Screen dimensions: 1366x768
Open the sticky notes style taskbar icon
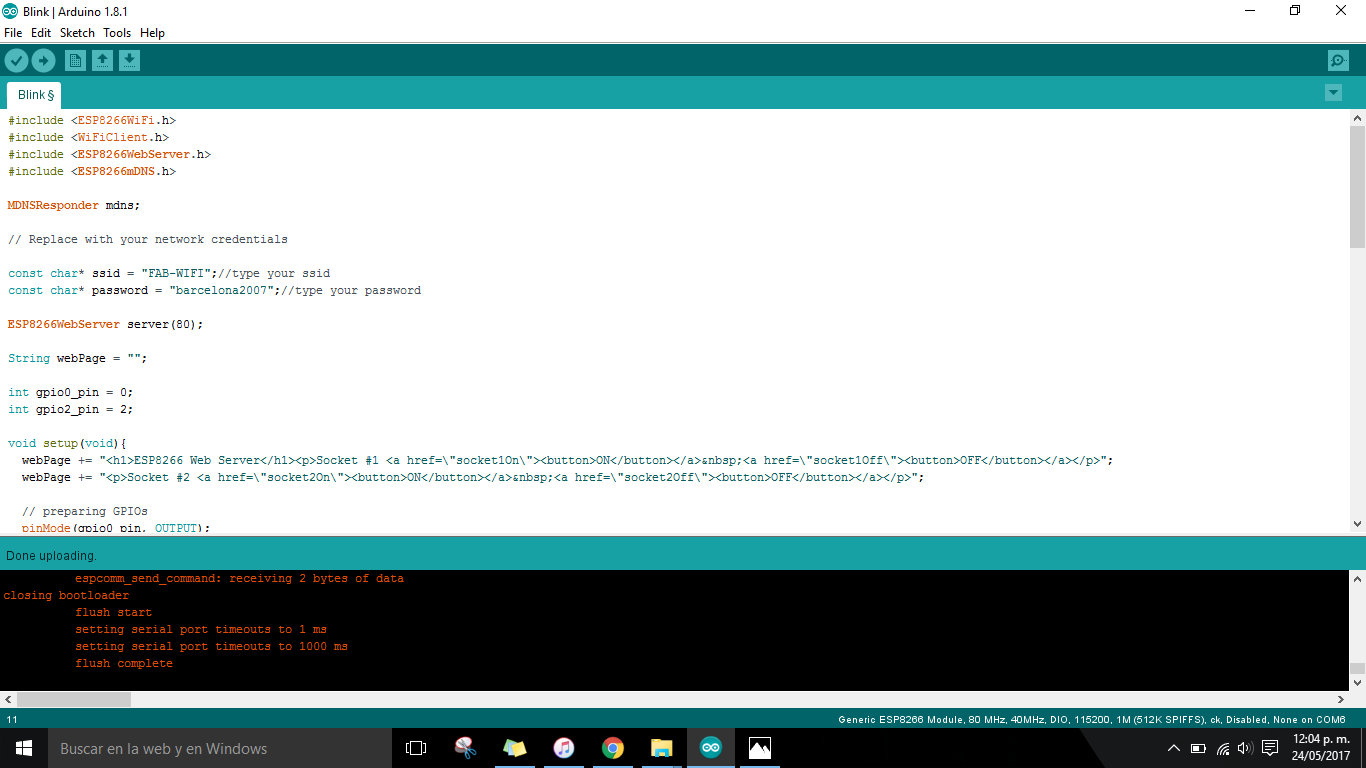pos(514,748)
